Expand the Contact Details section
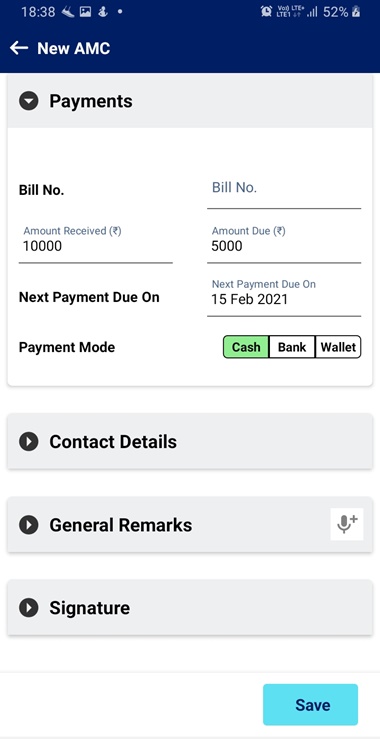This screenshot has height=739, width=380. (190, 442)
